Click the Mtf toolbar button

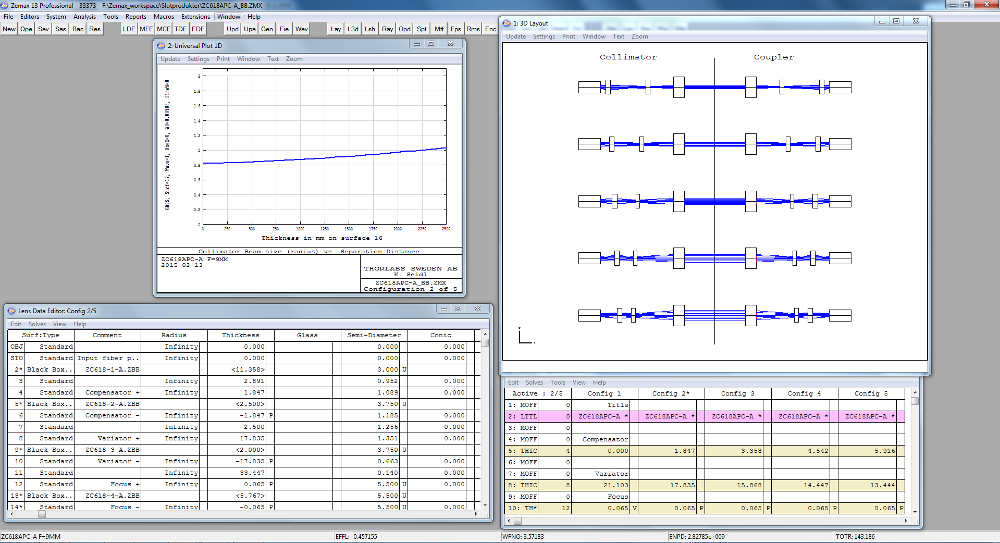click(x=439, y=29)
